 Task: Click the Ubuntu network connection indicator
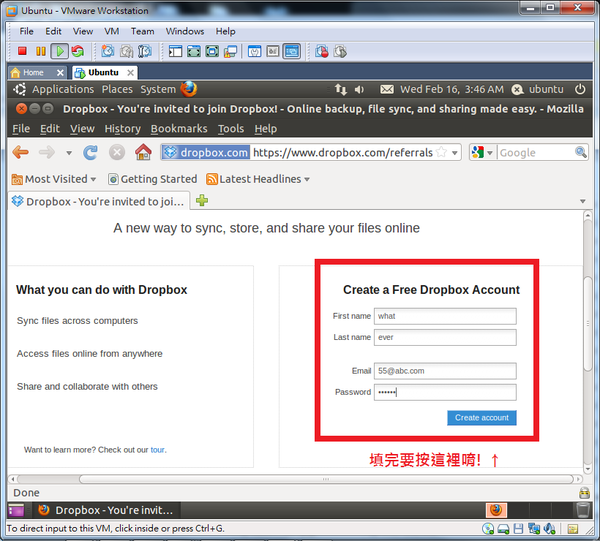341,90
